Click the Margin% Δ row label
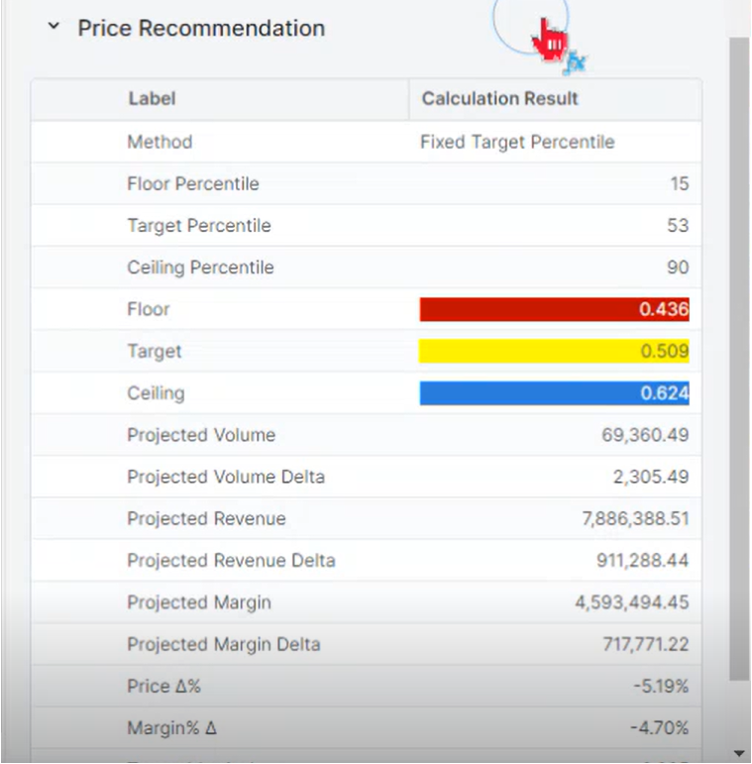The width and height of the screenshot is (752, 764). point(172,728)
